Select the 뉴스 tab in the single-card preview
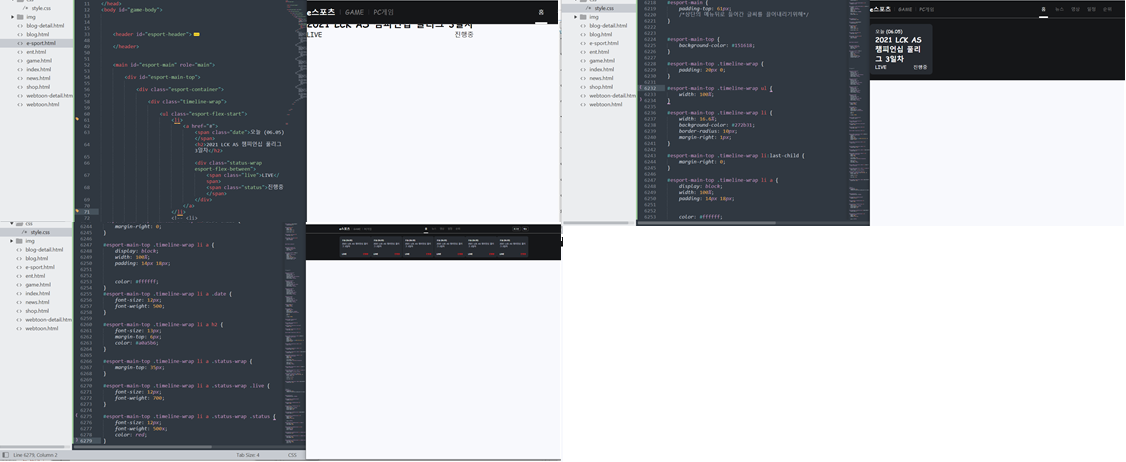Screen dimensions: 1126x462 tap(1059, 9)
